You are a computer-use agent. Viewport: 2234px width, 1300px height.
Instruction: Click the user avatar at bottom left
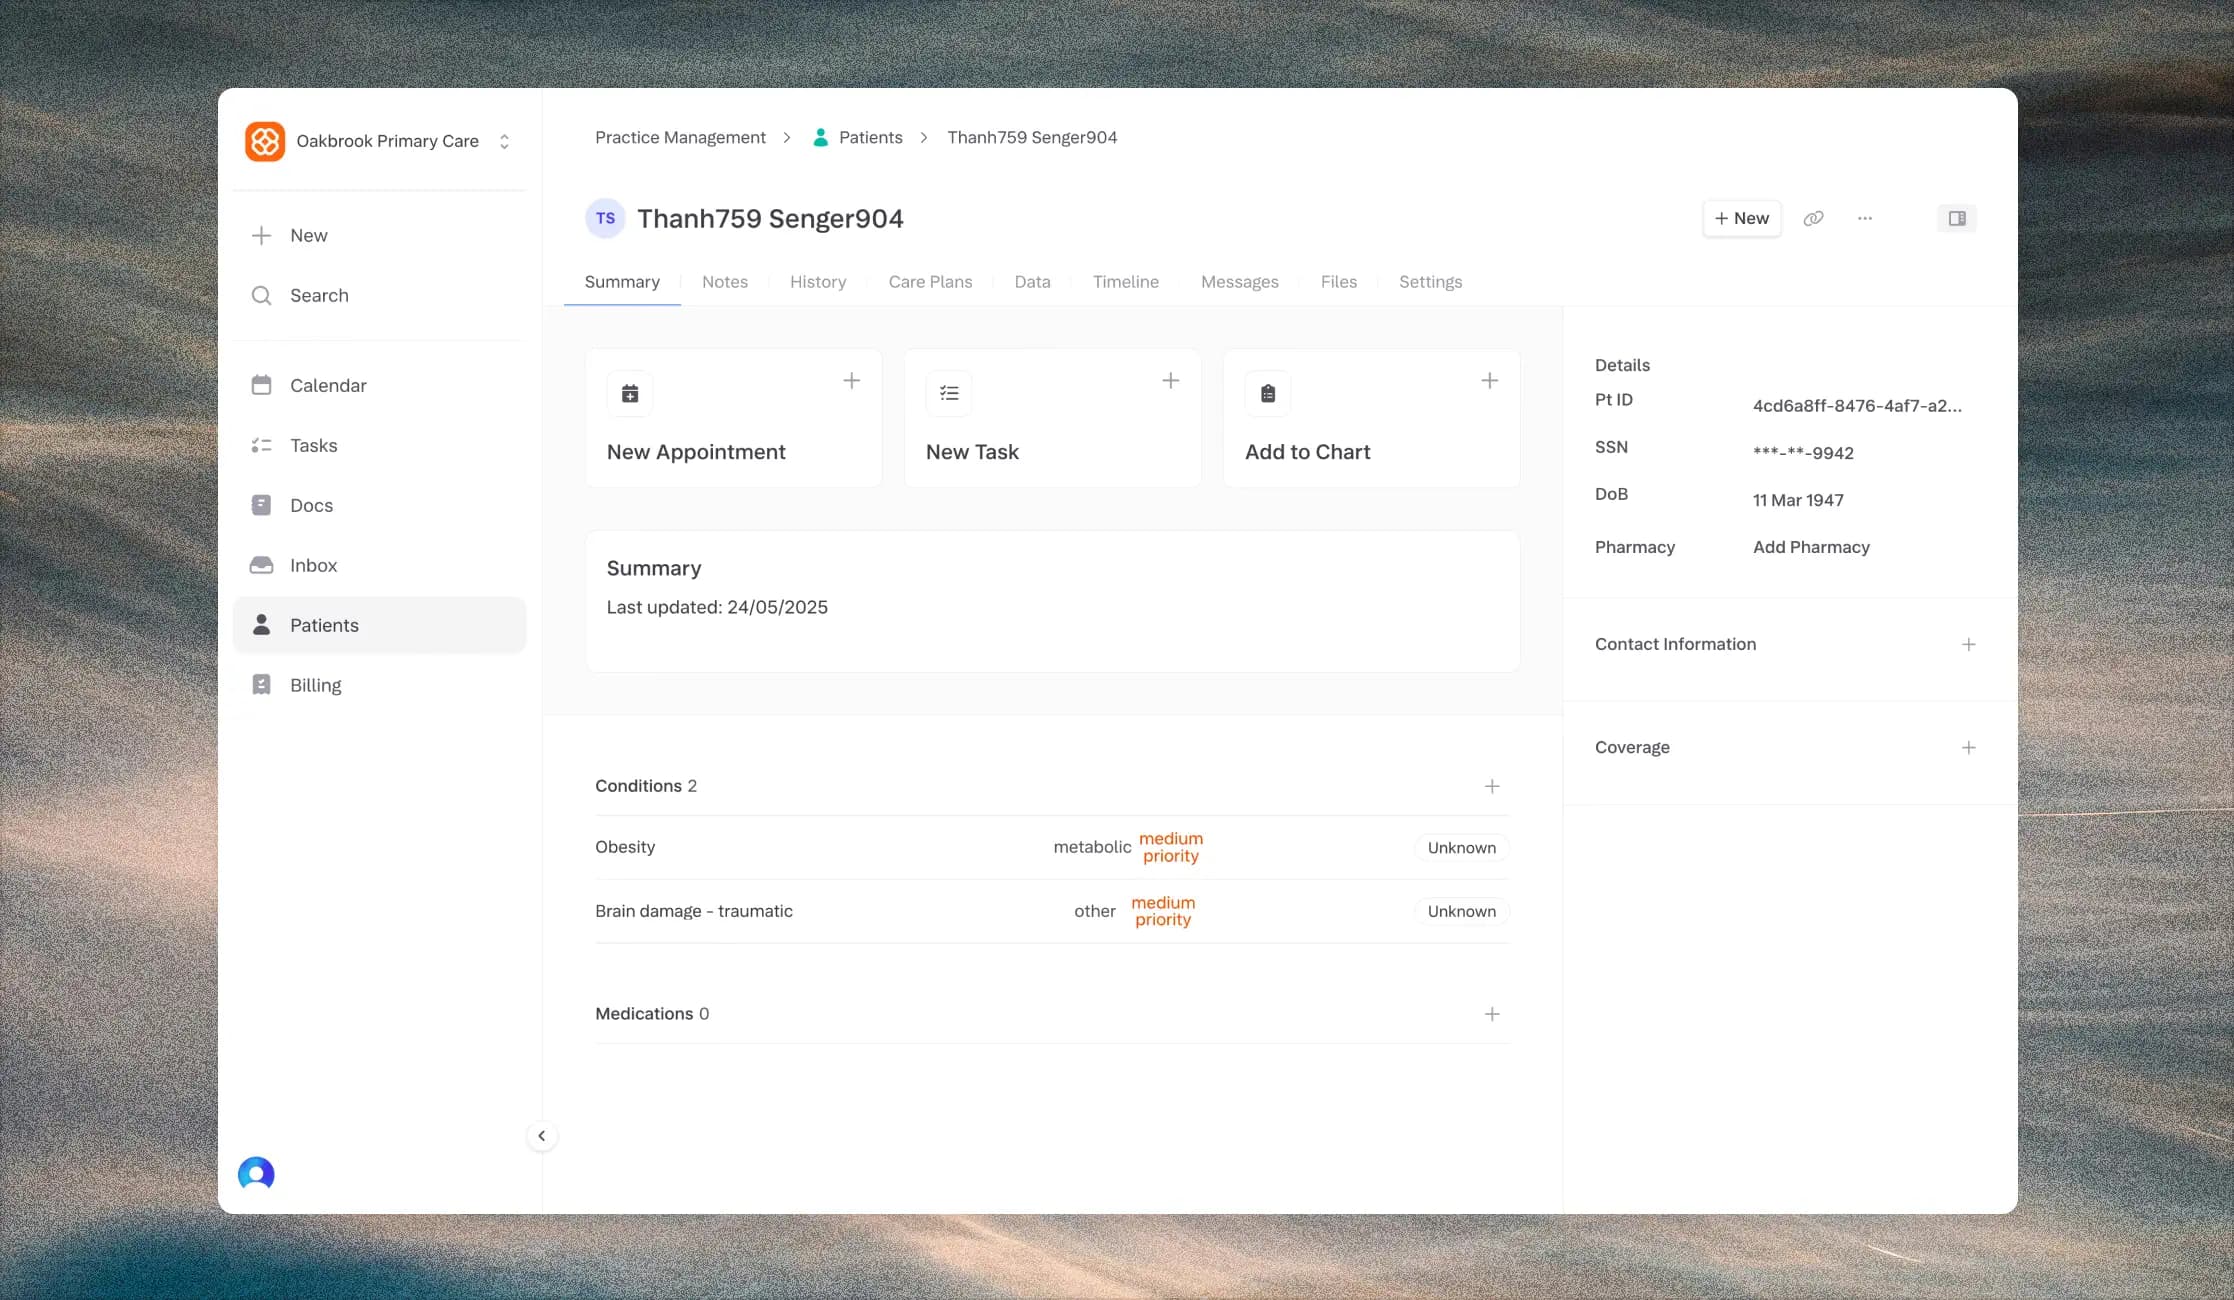(x=256, y=1173)
